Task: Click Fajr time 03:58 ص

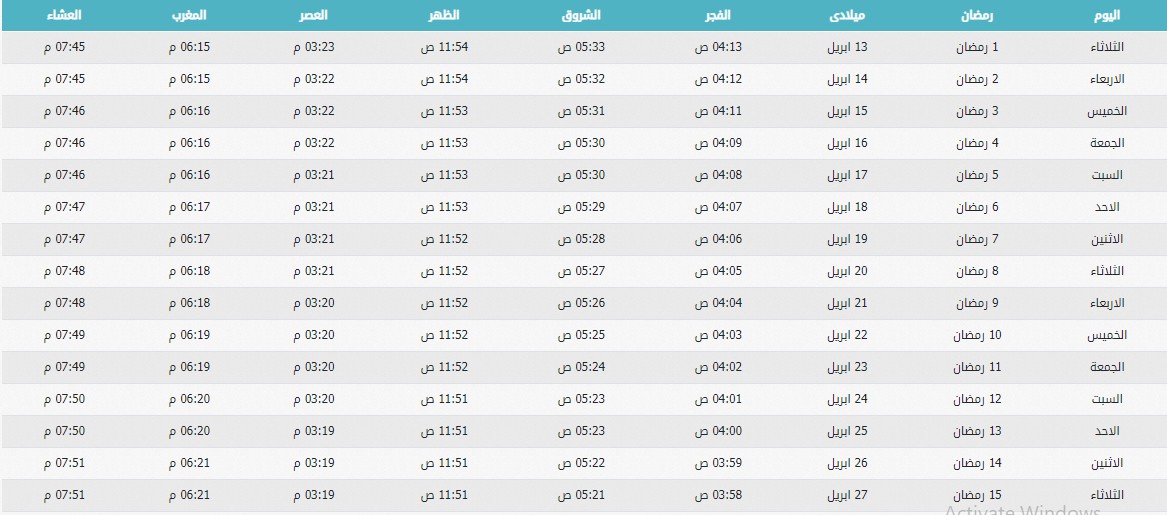Action: point(718,496)
